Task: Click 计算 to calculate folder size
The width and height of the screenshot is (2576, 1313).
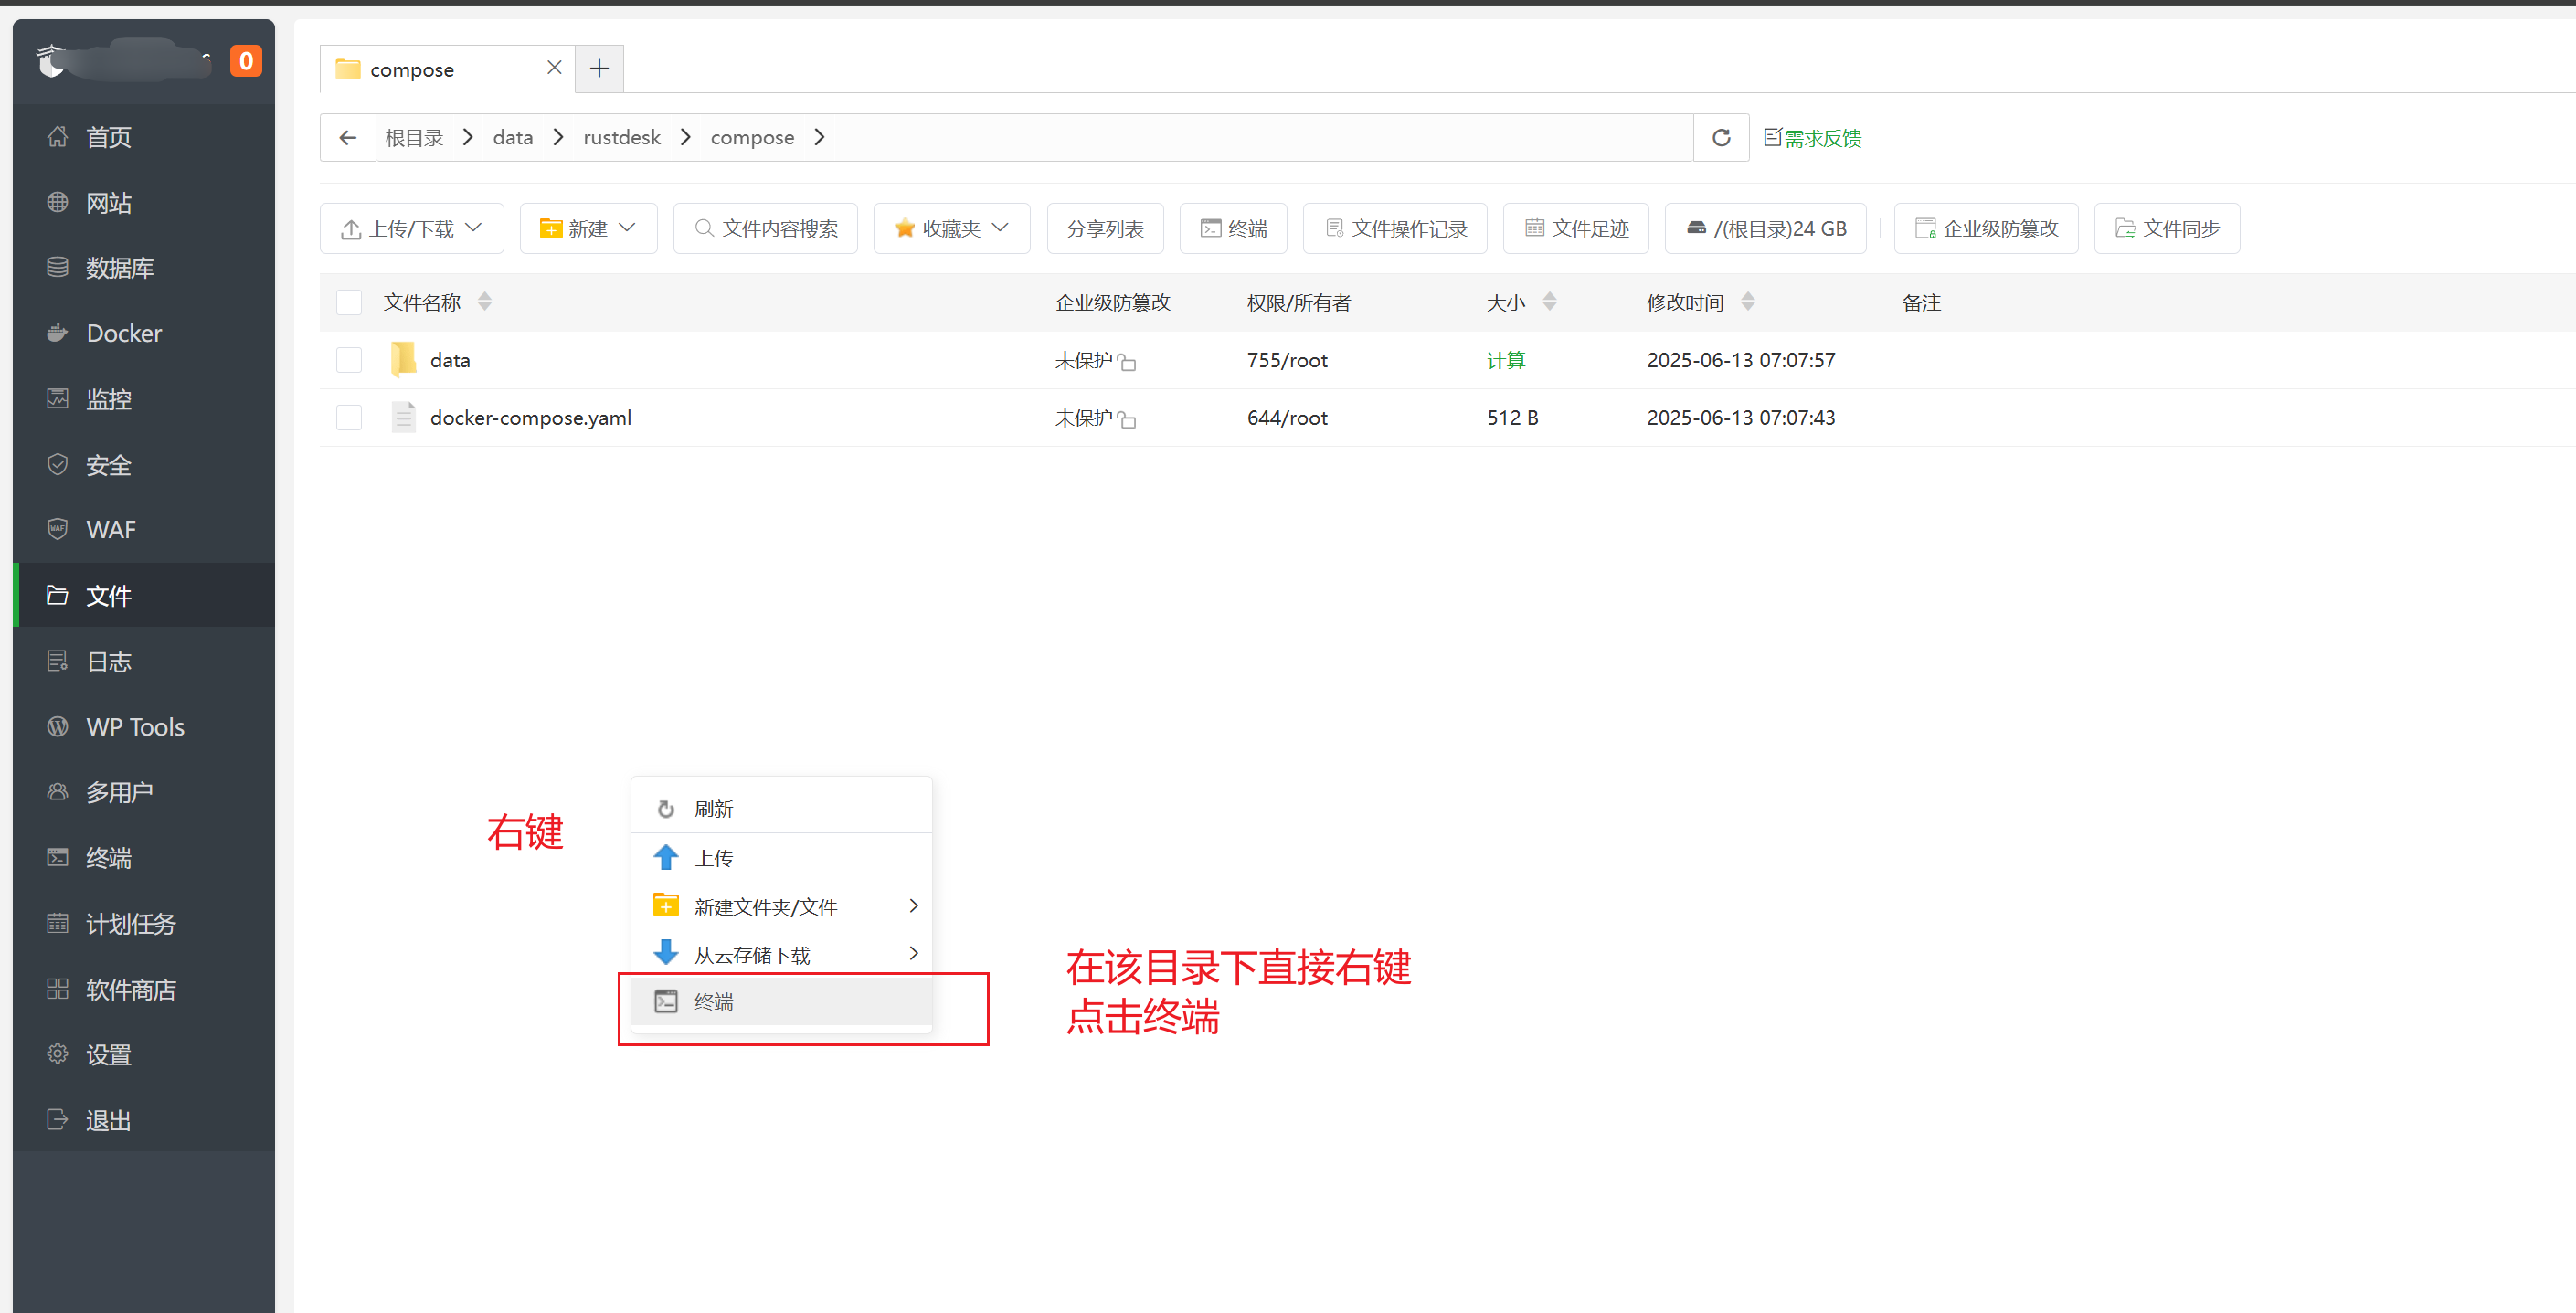Action: (1505, 360)
